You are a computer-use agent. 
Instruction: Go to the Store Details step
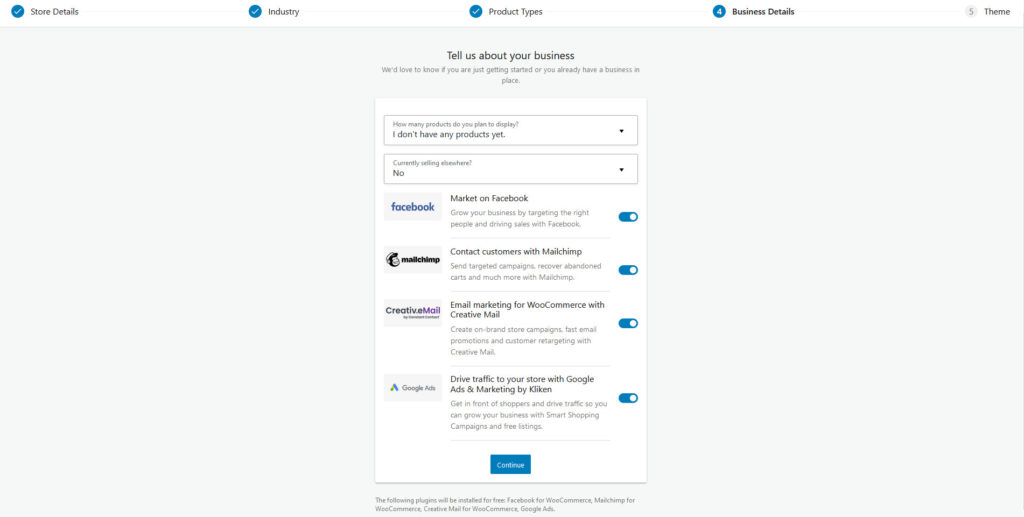(x=54, y=11)
